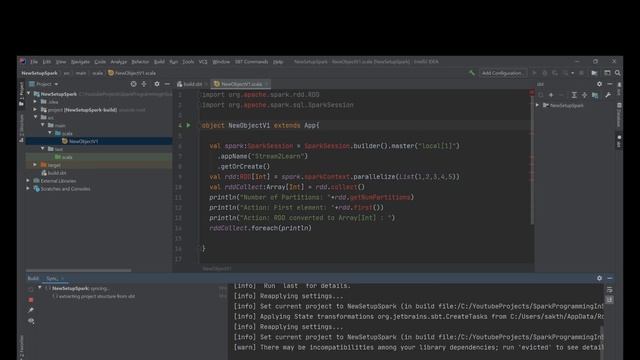This screenshot has width=640, height=360.
Task: Switch to the build.sbt editor tab
Action: 192,84
